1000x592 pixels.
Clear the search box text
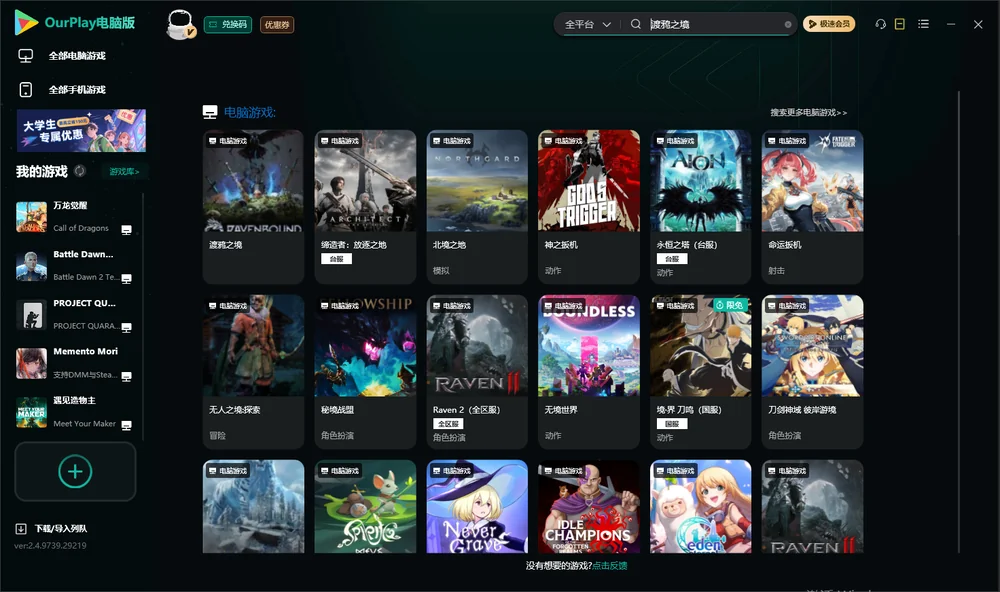(788, 24)
